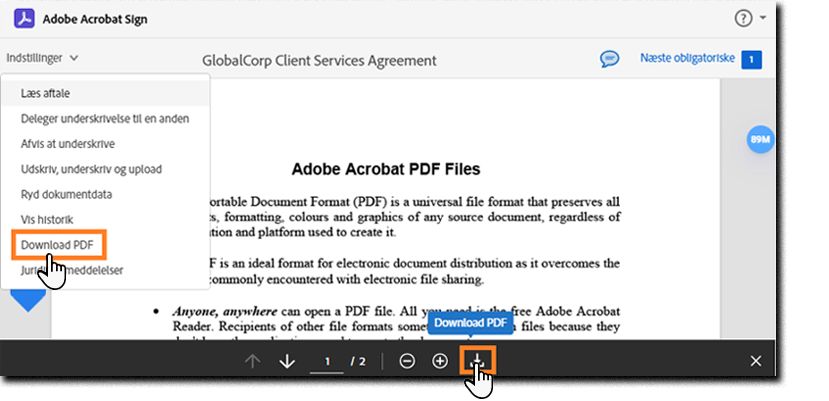Choose Deleger underskrivelse til en anden

click(105, 119)
